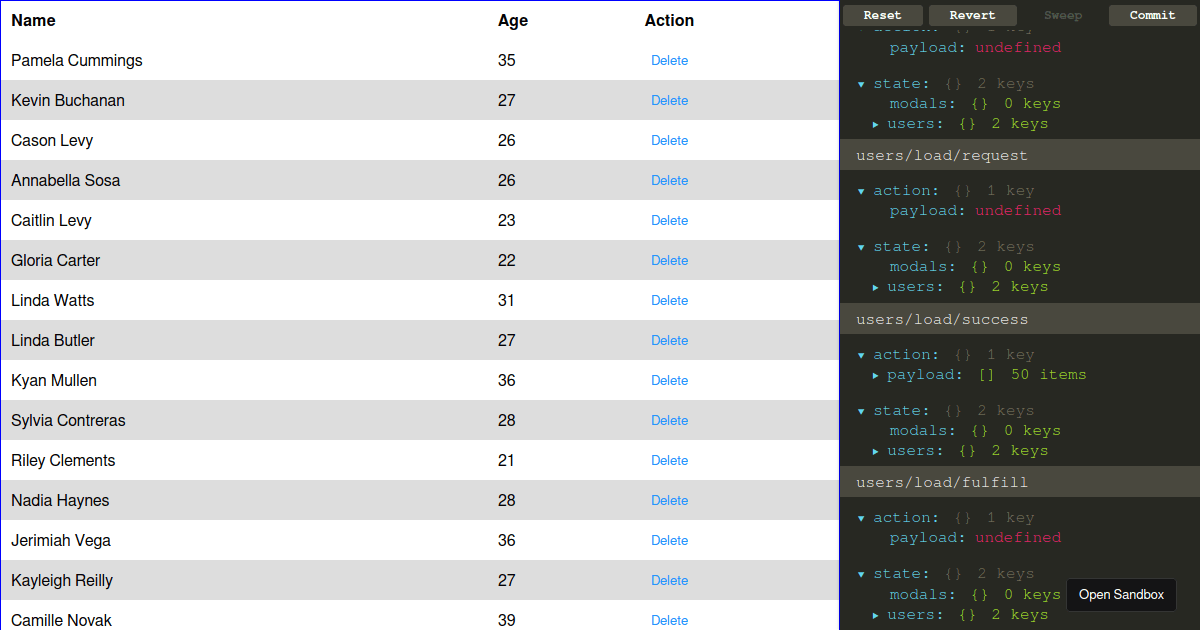Click the Age column header
1200x630 pixels.
tap(513, 21)
